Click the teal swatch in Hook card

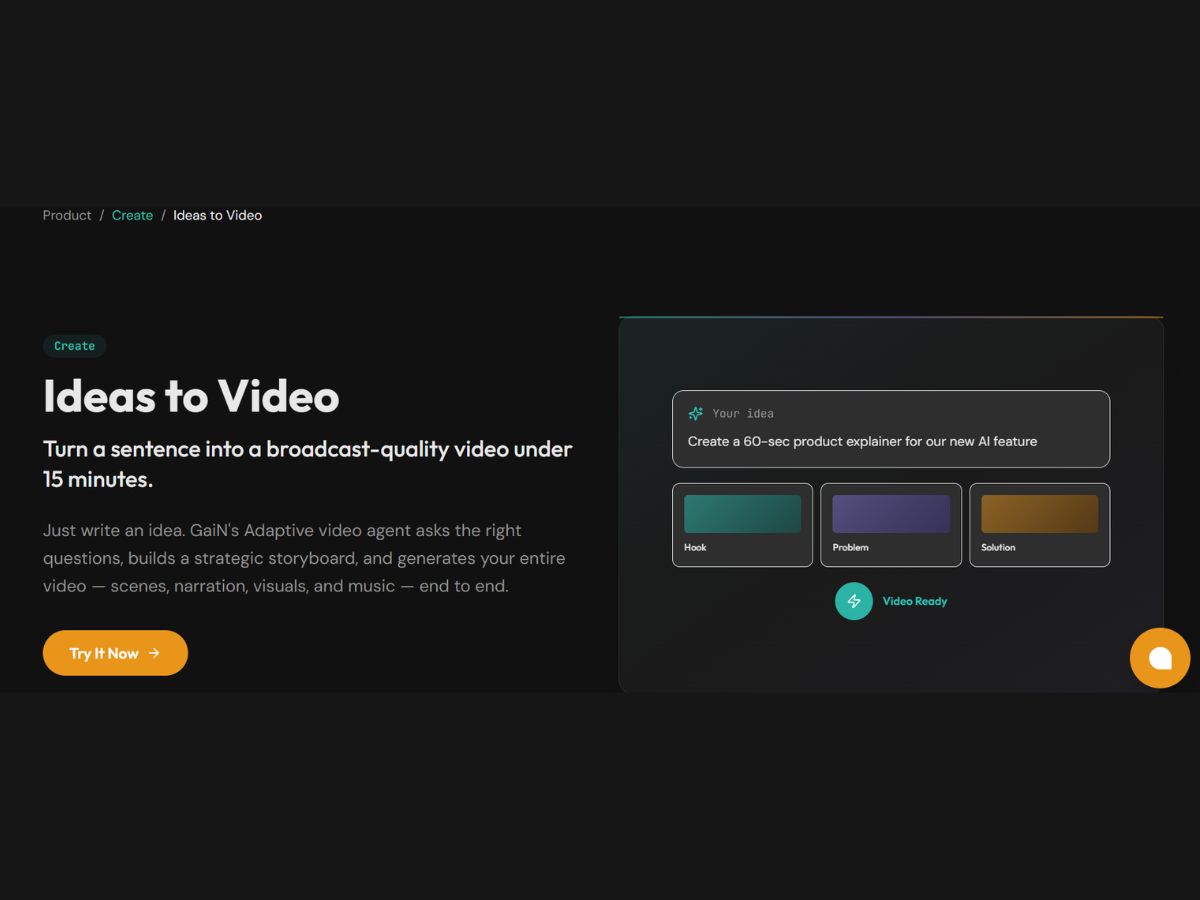click(742, 514)
